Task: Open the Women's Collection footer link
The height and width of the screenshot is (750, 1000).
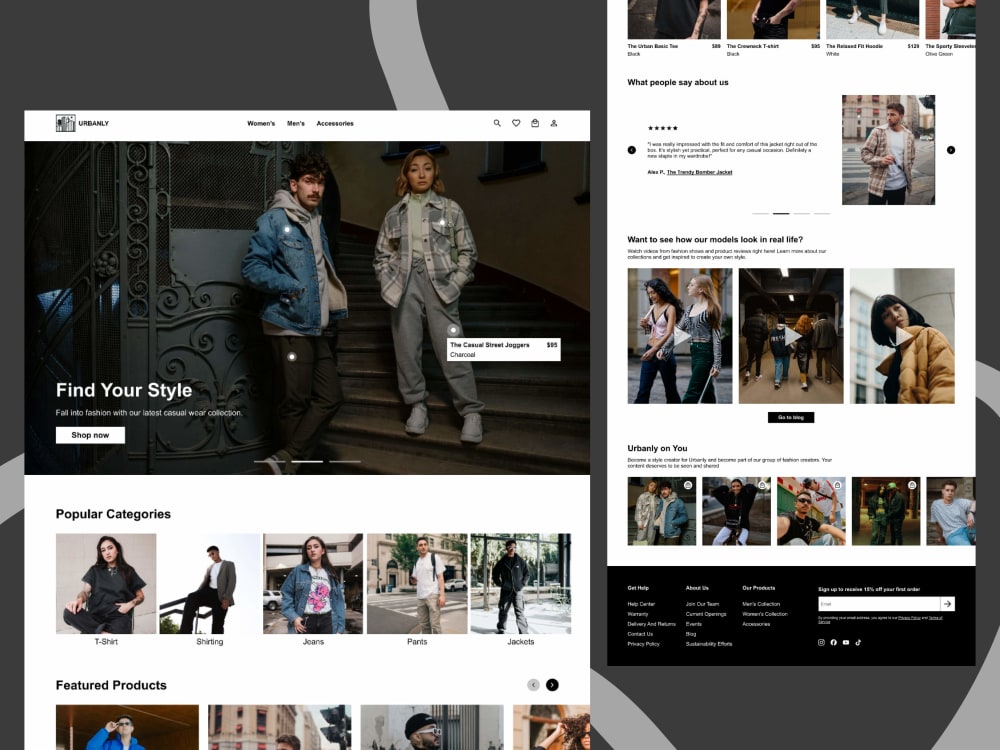Action: point(765,614)
